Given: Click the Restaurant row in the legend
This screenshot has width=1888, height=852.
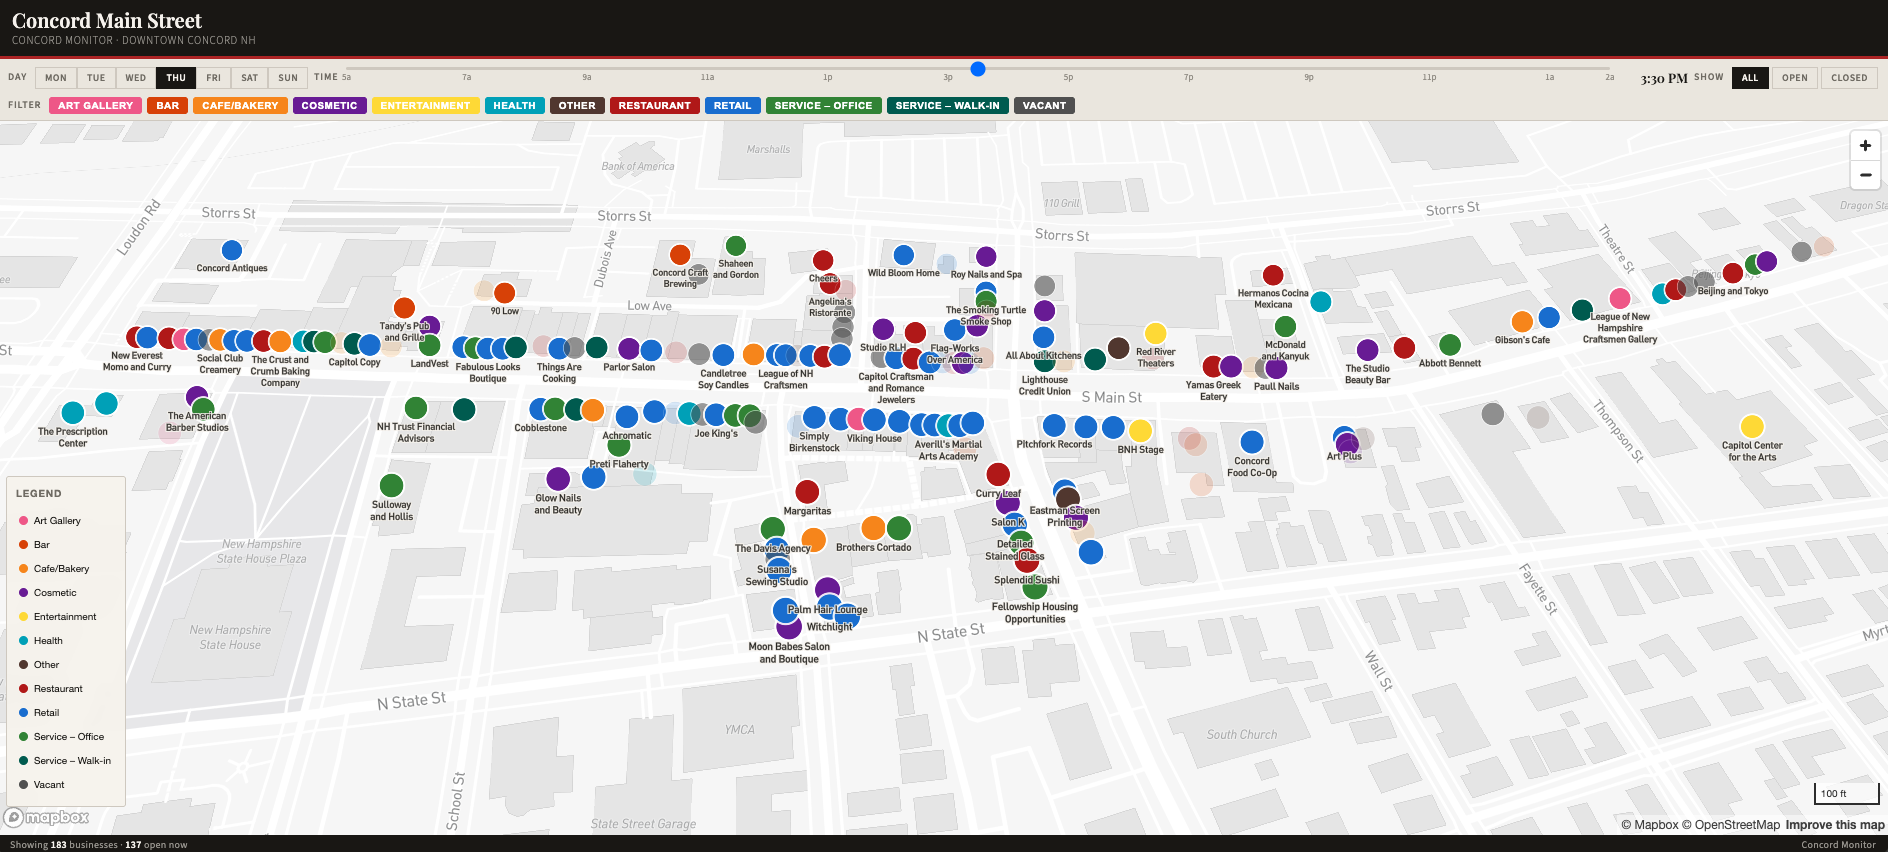Looking at the screenshot, I should tap(65, 689).
